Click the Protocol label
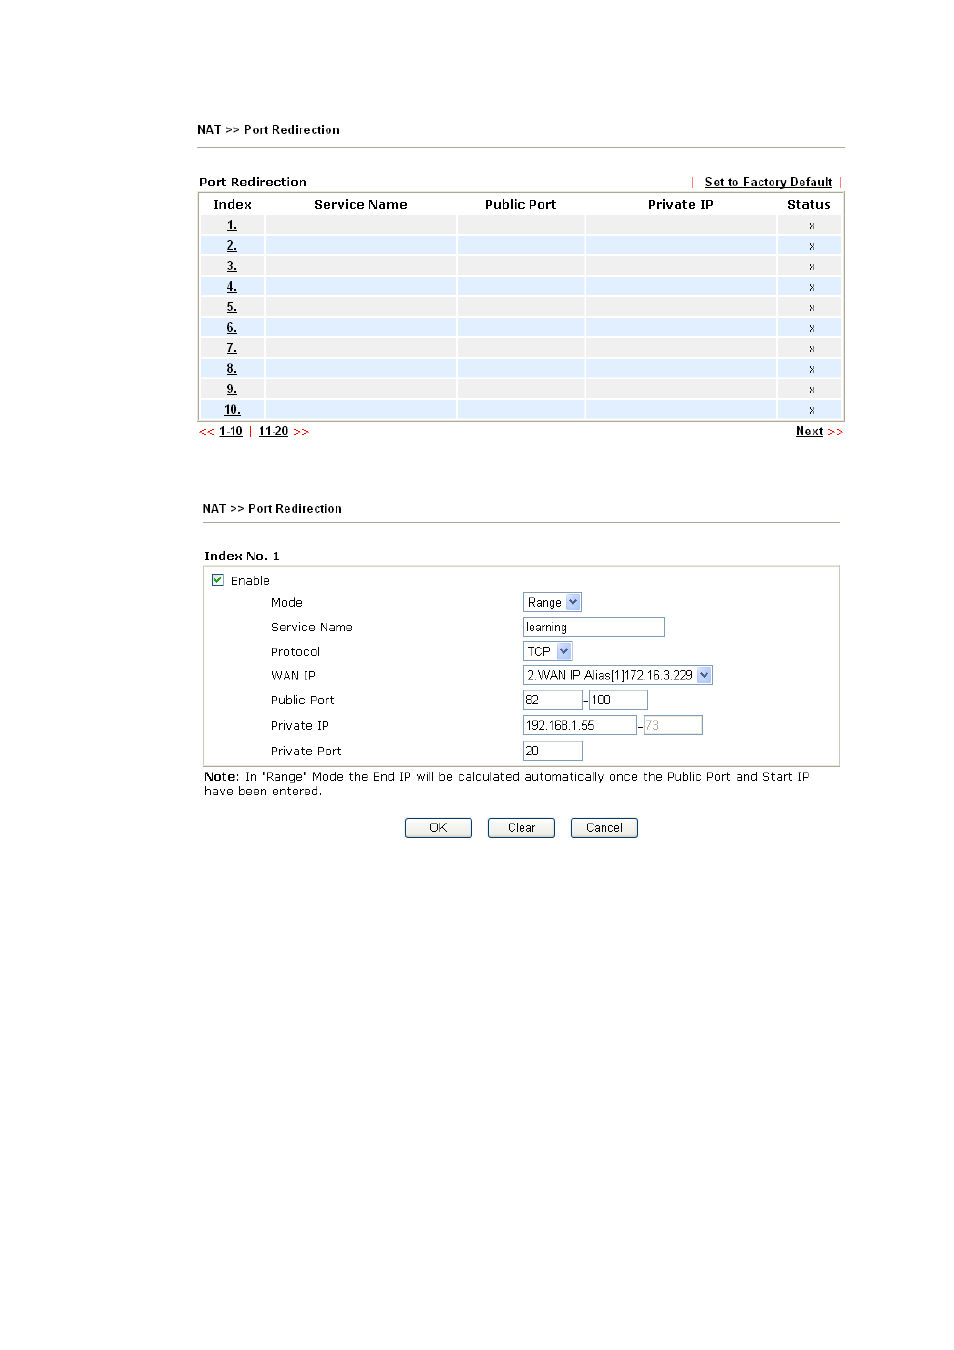The width and height of the screenshot is (954, 1350). pyautogui.click(x=295, y=651)
